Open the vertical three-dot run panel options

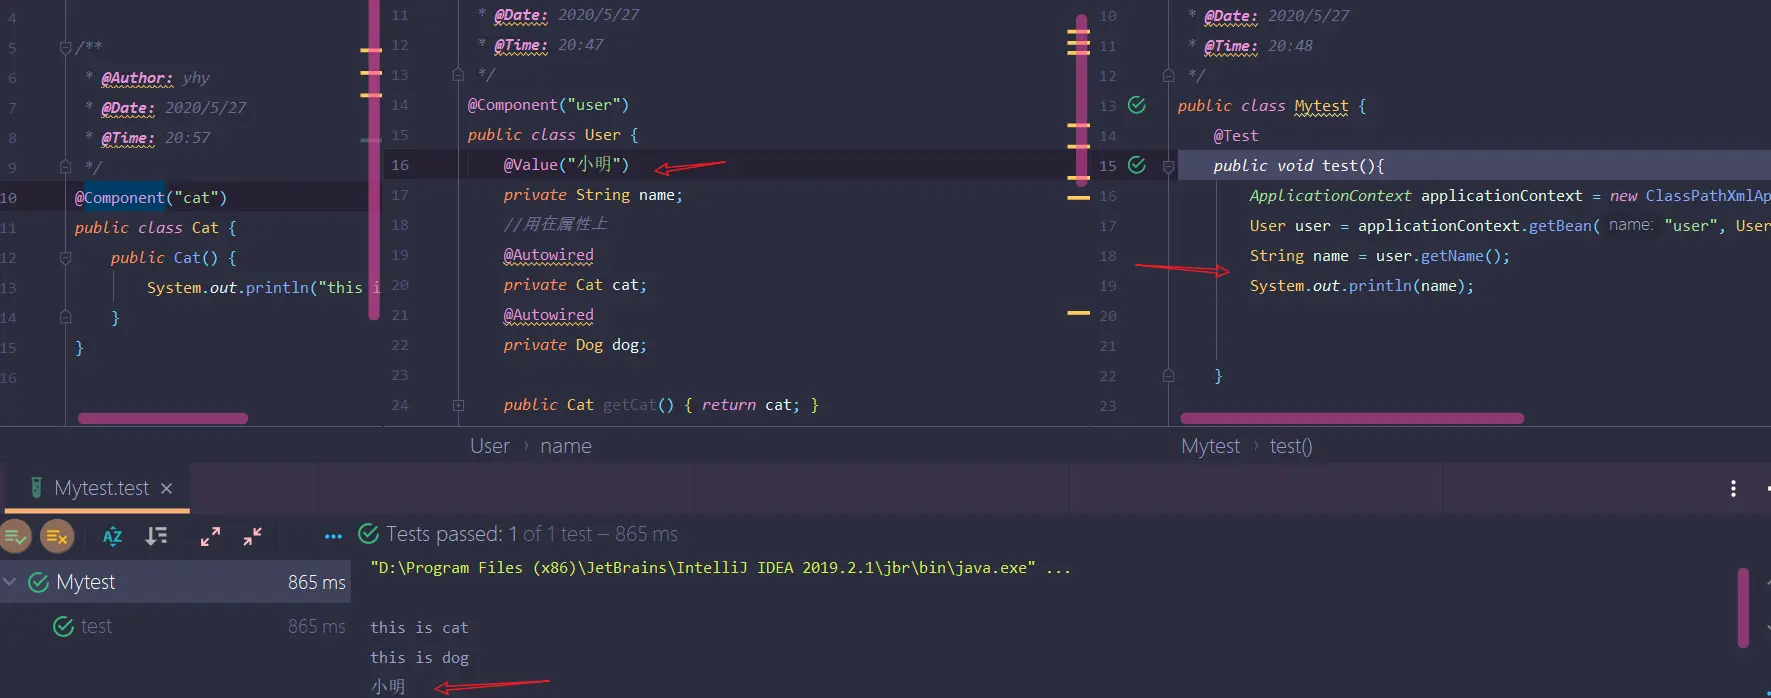coord(1733,488)
